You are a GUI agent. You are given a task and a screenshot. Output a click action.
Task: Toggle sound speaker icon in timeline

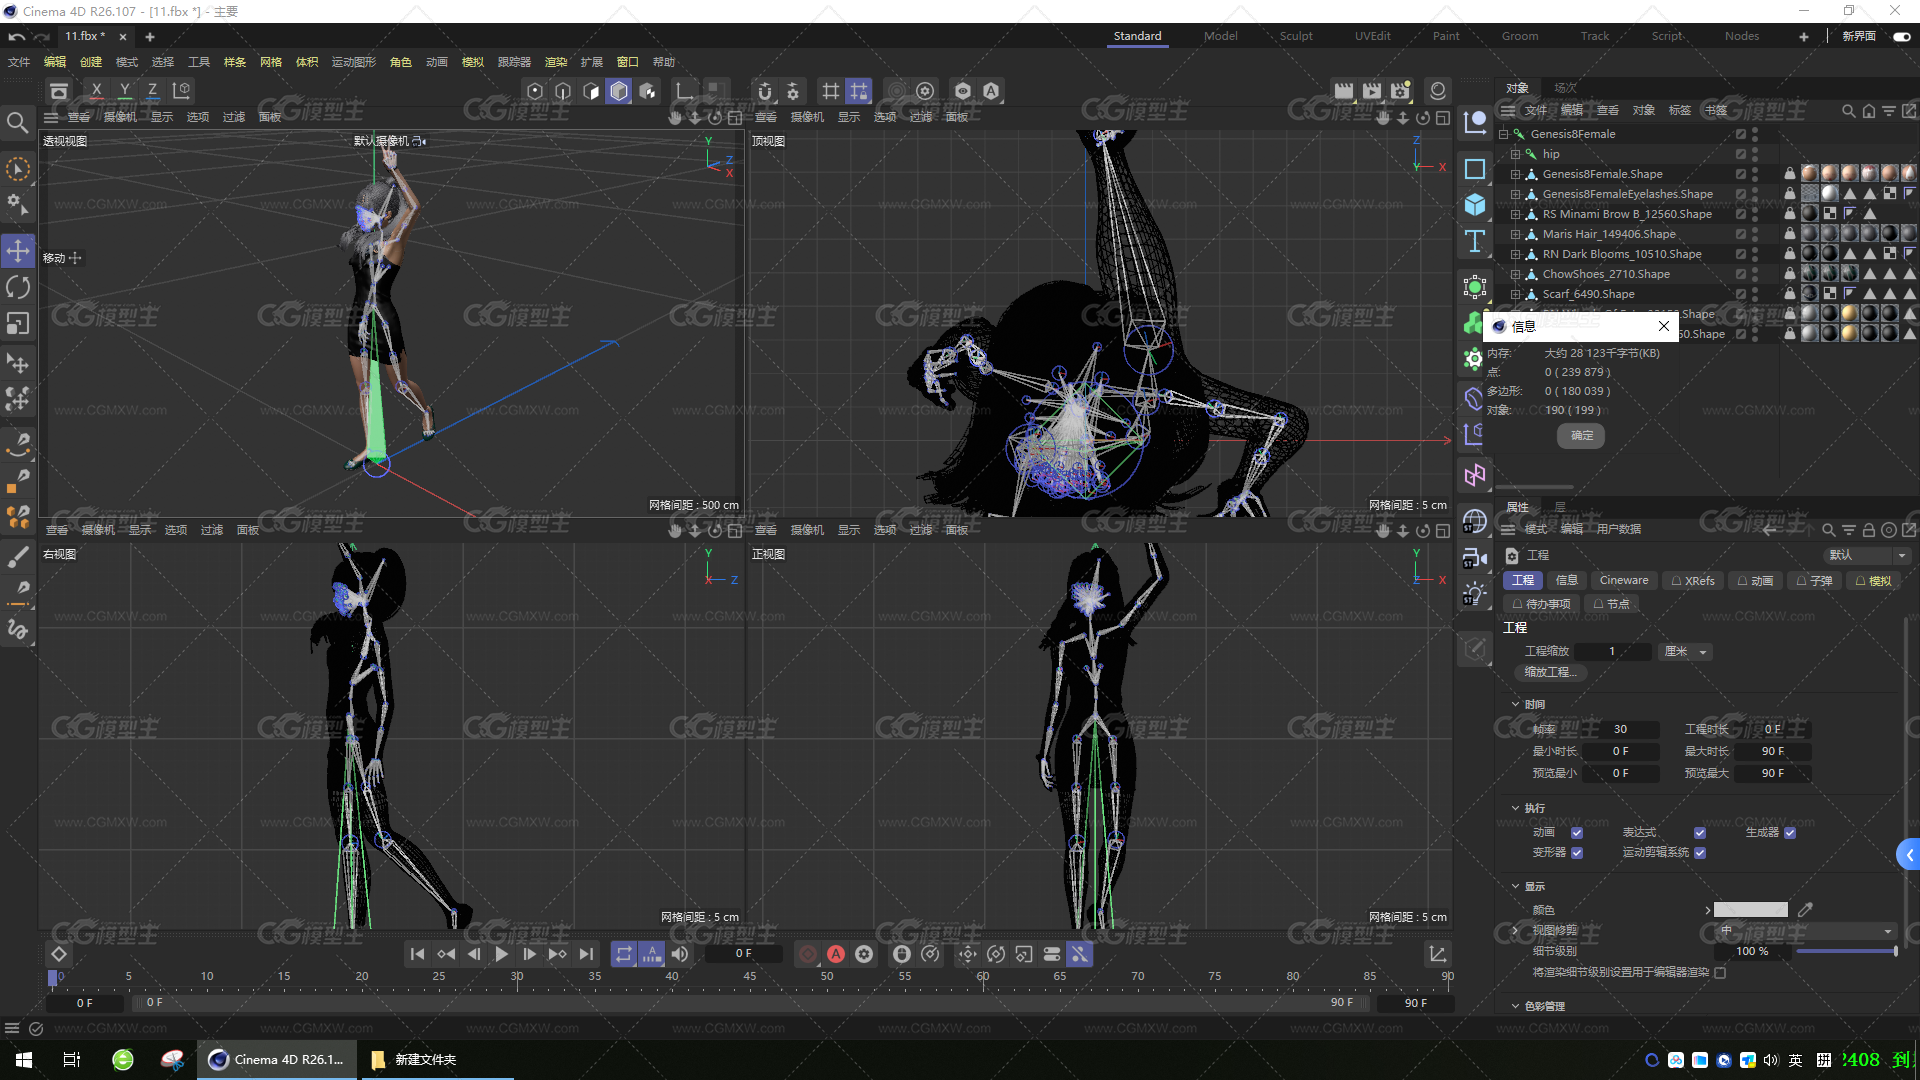pyautogui.click(x=680, y=954)
